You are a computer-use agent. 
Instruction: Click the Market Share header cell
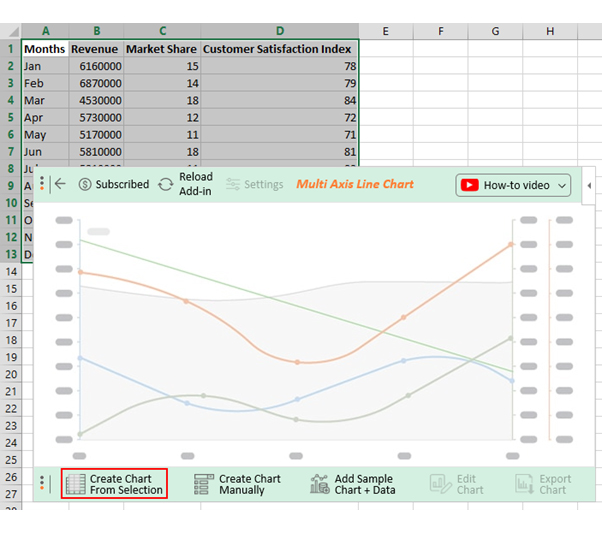(162, 49)
